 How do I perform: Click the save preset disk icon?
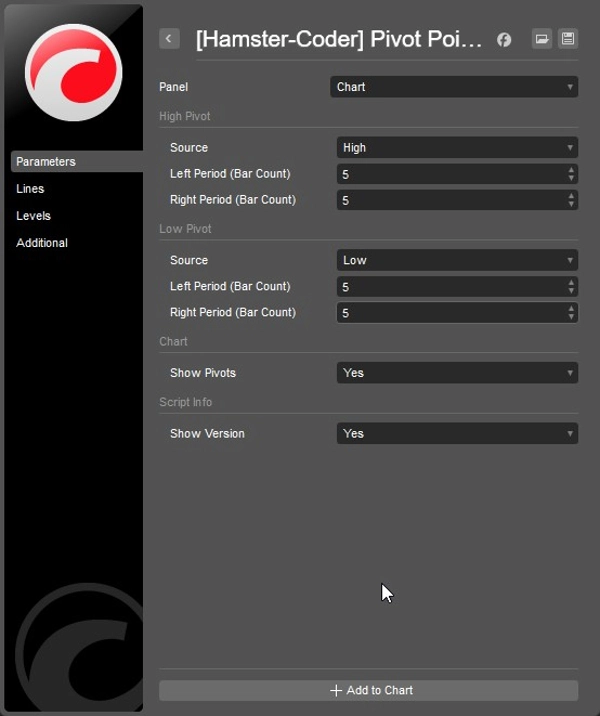568,39
